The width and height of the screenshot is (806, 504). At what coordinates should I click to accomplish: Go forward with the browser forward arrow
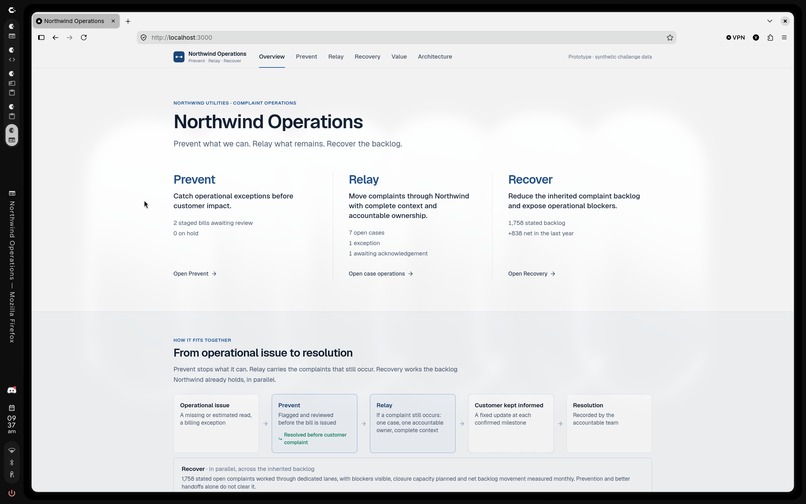pos(69,38)
